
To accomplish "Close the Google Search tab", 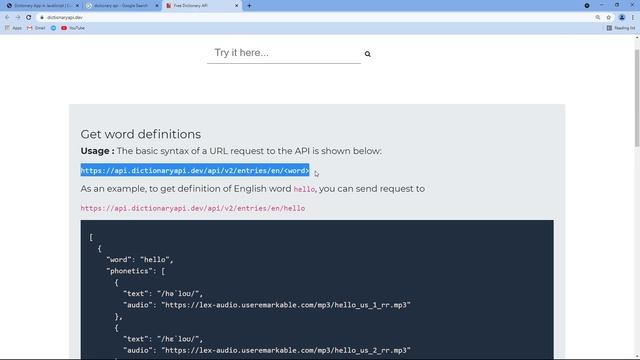I will coord(157,6).
